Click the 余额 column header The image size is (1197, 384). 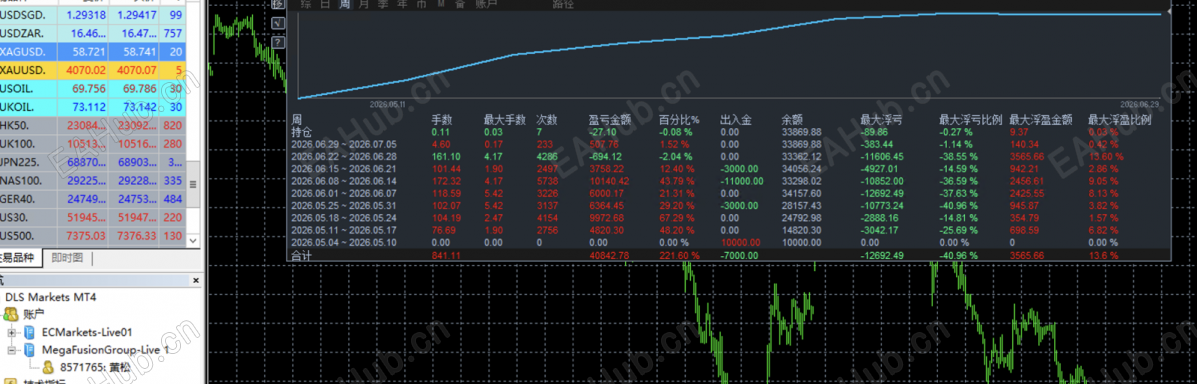792,120
